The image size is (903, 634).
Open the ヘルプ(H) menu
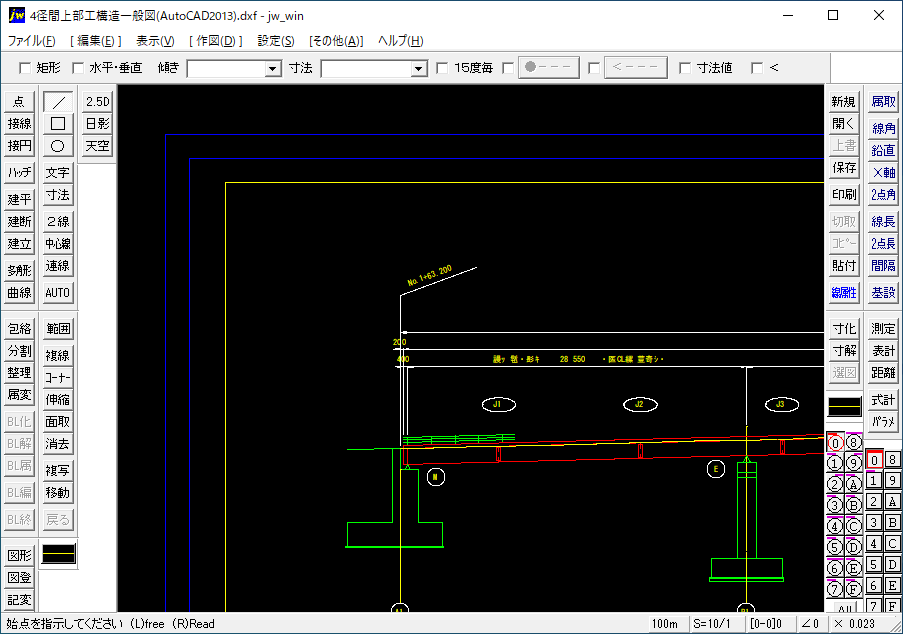pos(400,41)
